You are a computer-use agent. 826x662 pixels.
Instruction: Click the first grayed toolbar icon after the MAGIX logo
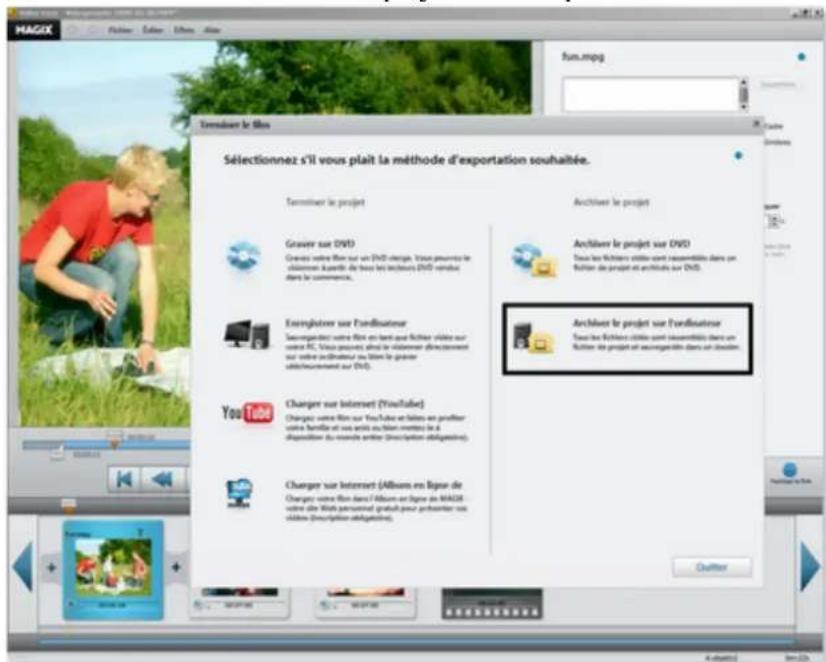click(x=73, y=30)
